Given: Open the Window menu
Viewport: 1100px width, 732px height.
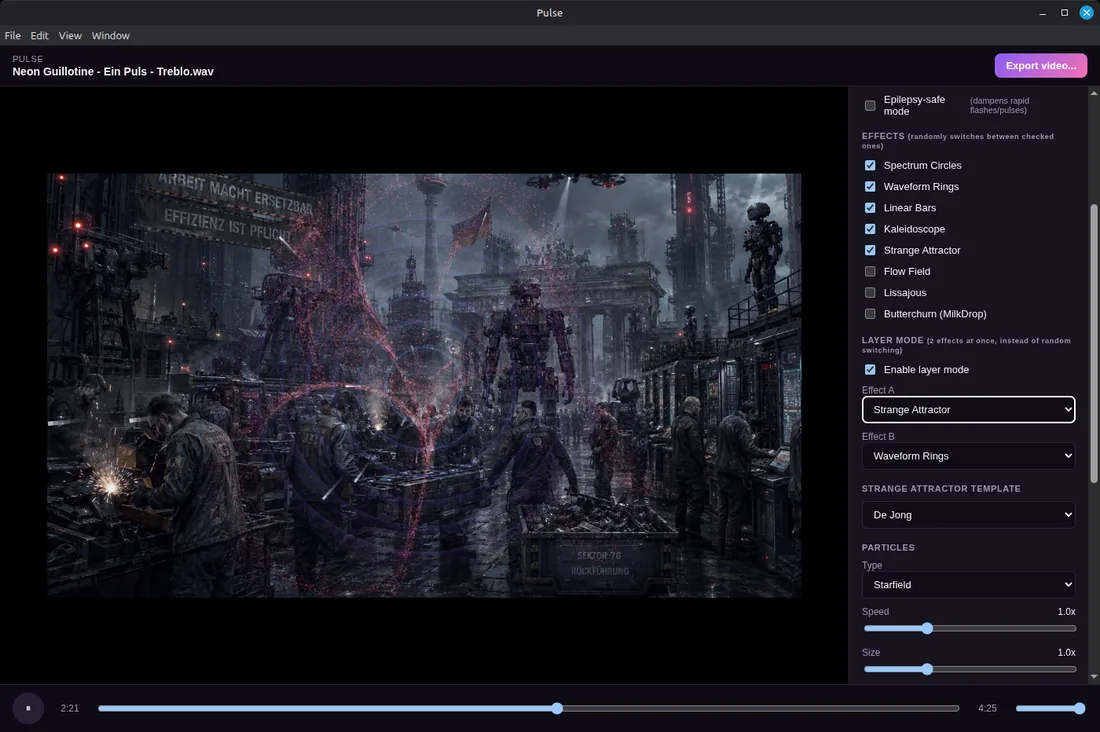Looking at the screenshot, I should tap(111, 36).
